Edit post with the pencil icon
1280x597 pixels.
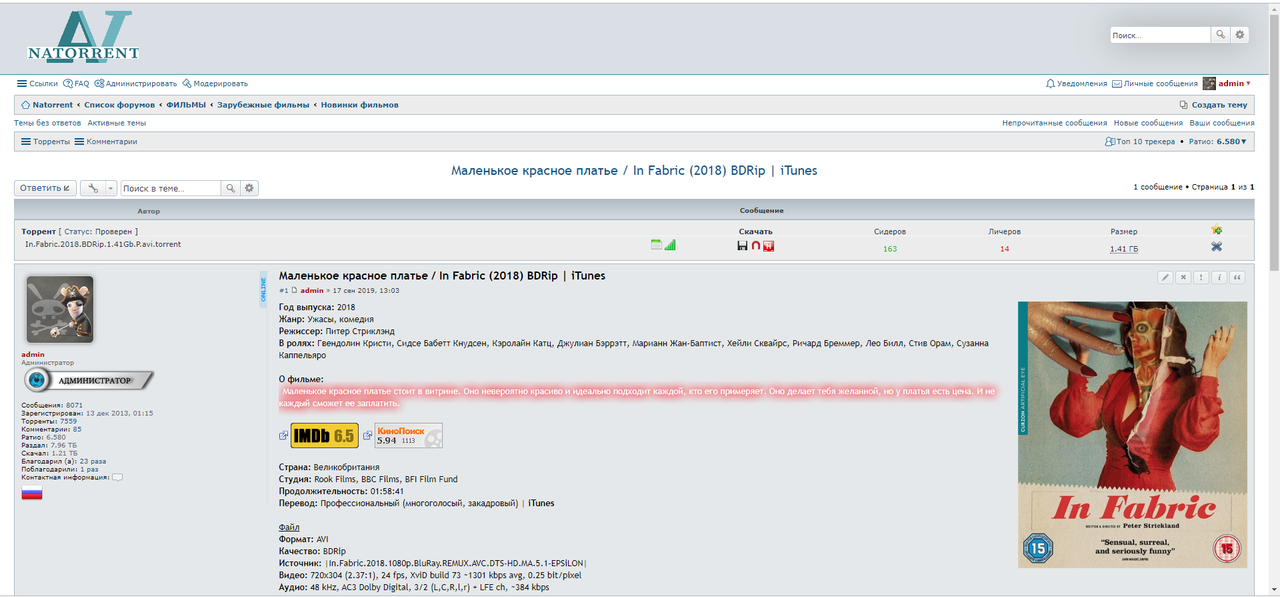click(x=1165, y=277)
